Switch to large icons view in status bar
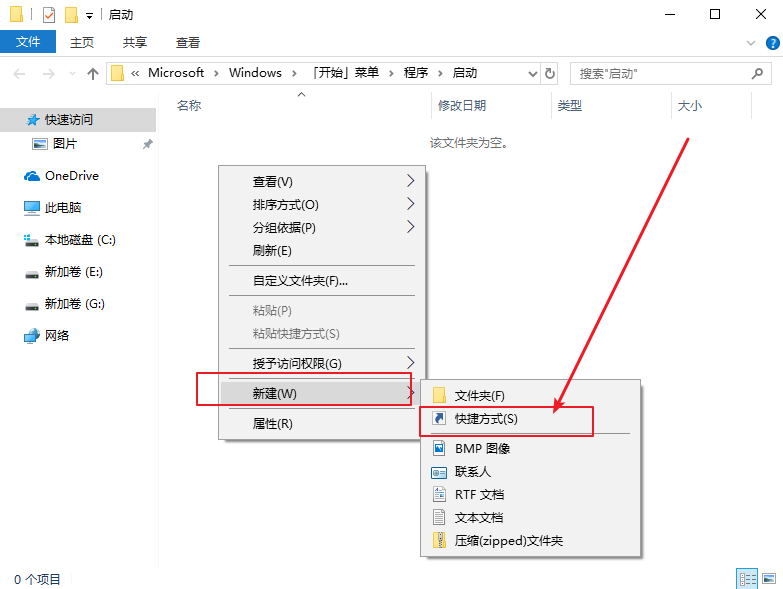Screen dimensions: 783x589 768,578
